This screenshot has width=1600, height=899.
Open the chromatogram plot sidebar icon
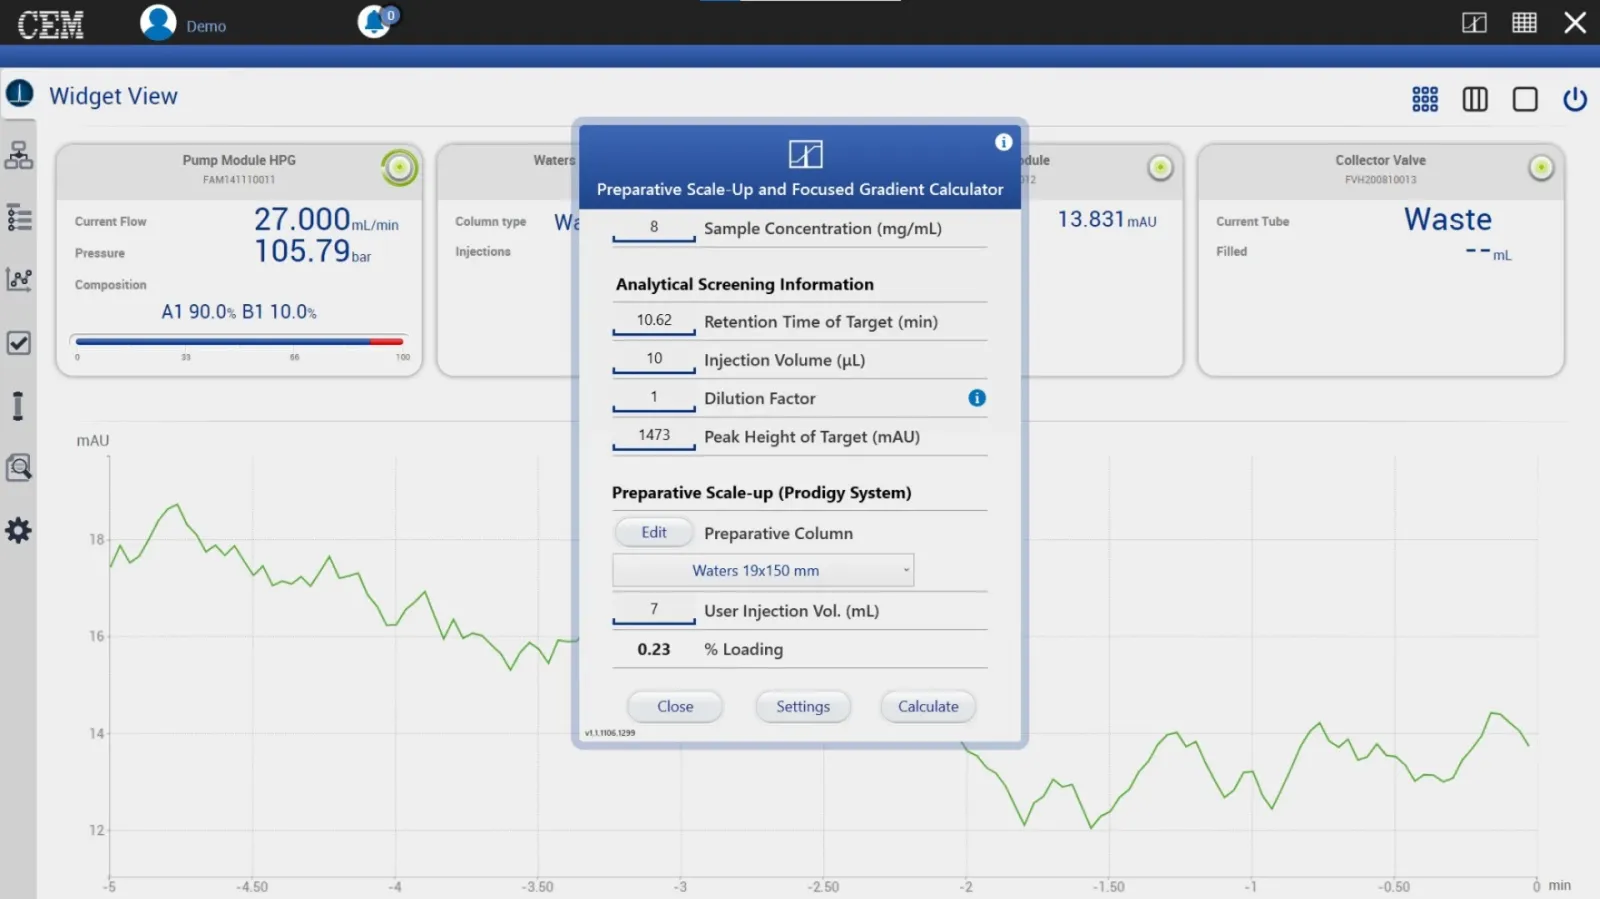(18, 280)
